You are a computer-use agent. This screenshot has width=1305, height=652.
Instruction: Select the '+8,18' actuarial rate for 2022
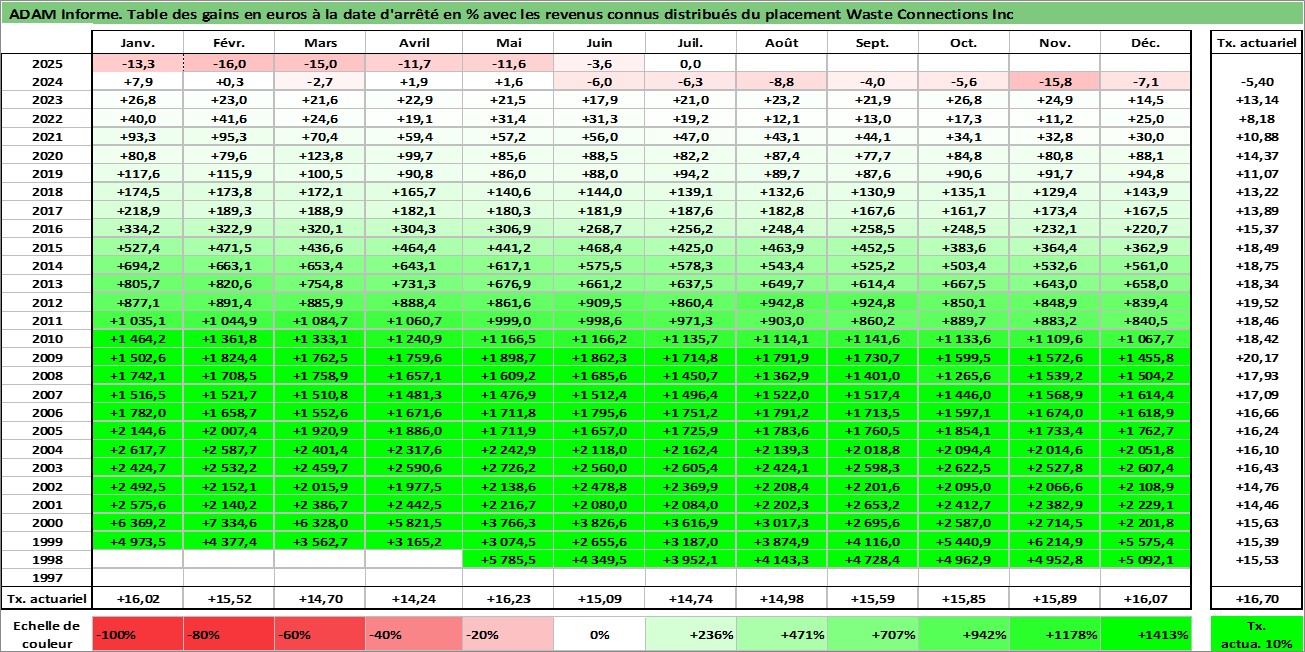(1255, 118)
